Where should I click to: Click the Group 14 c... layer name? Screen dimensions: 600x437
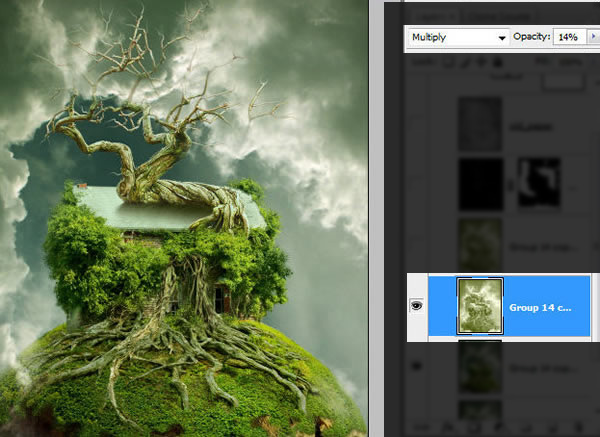pyautogui.click(x=540, y=308)
